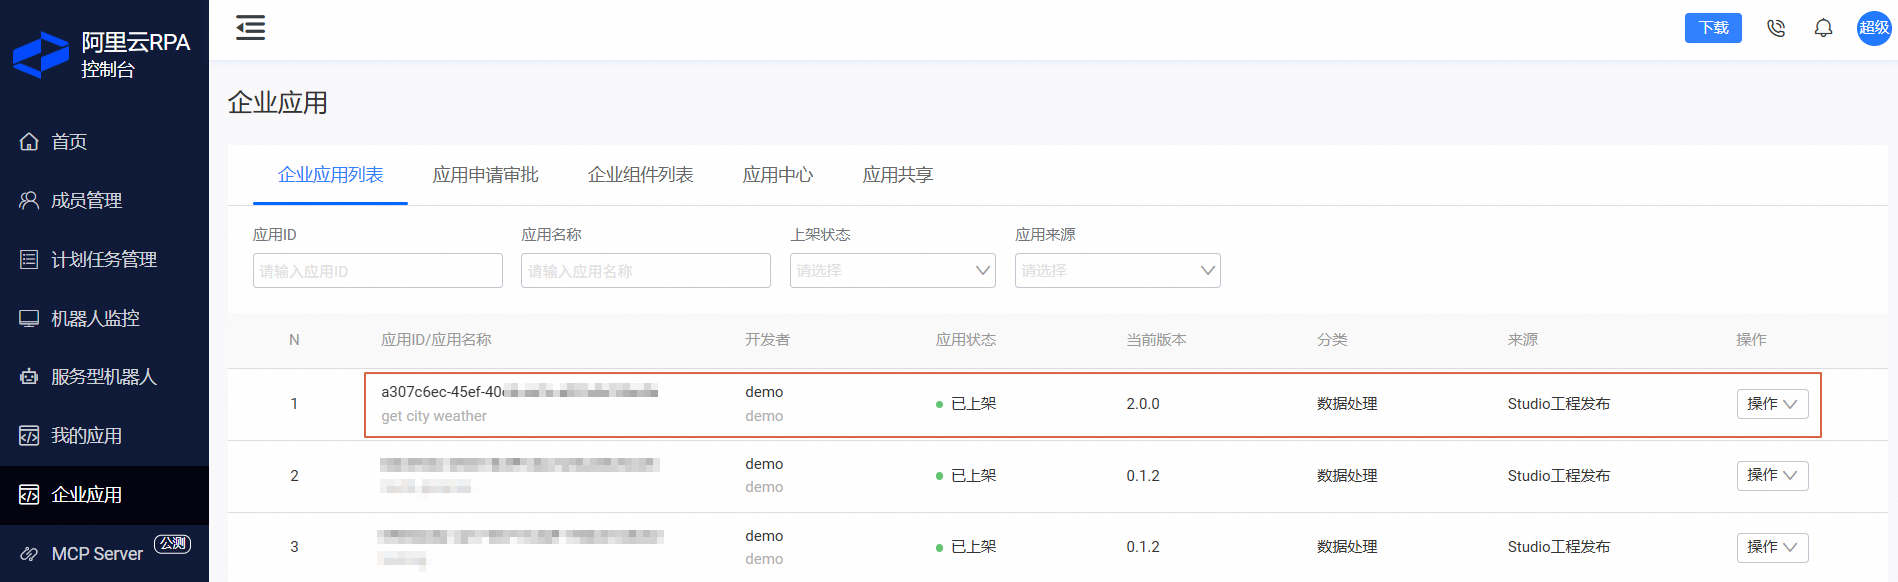Open 机器人监控 in the sidebar
The height and width of the screenshot is (582, 1898).
coord(95,319)
